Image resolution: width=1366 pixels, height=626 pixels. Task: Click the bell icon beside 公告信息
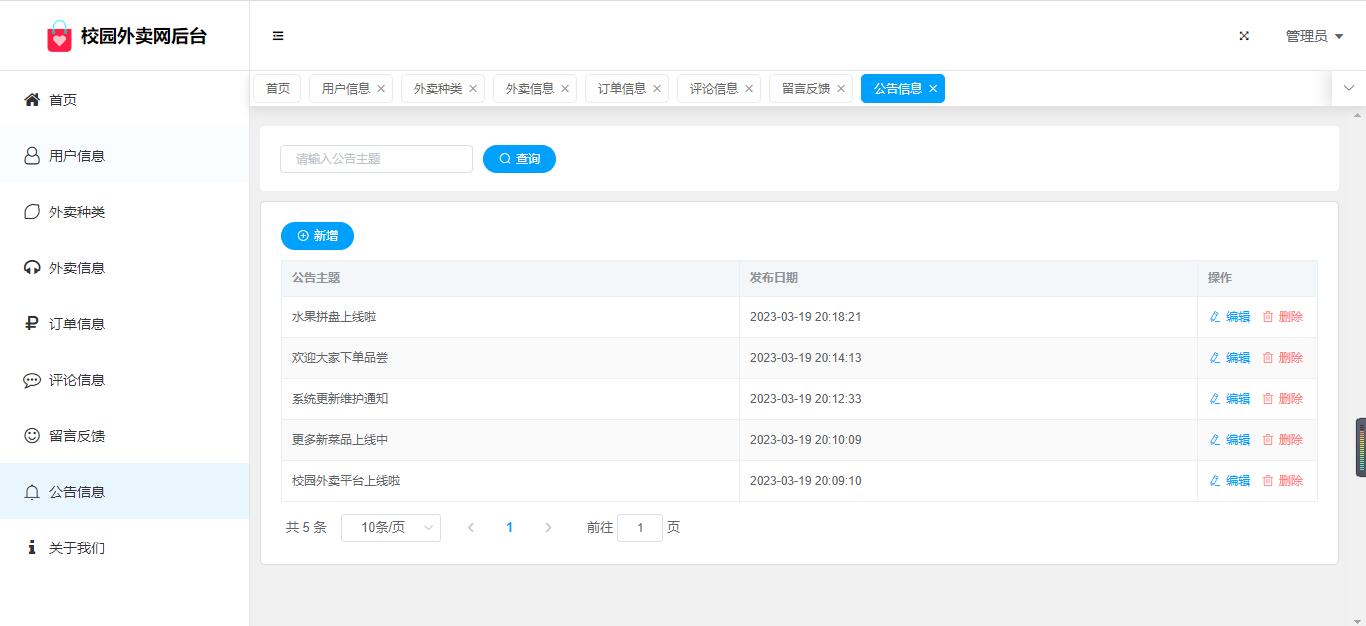32,492
